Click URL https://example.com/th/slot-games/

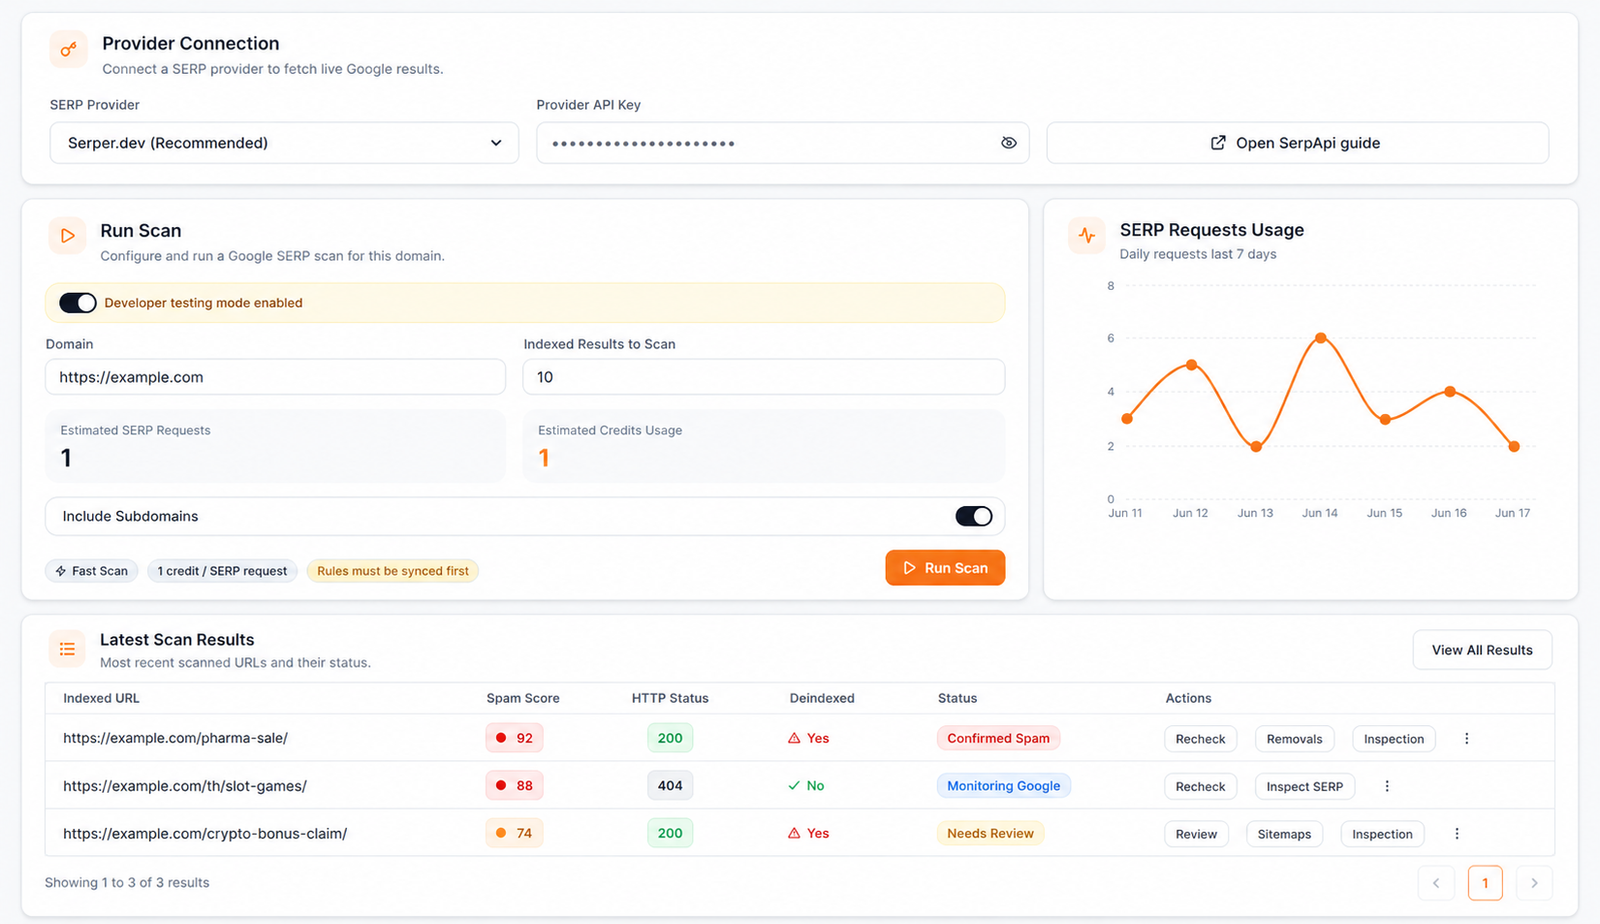pyautogui.click(x=185, y=786)
